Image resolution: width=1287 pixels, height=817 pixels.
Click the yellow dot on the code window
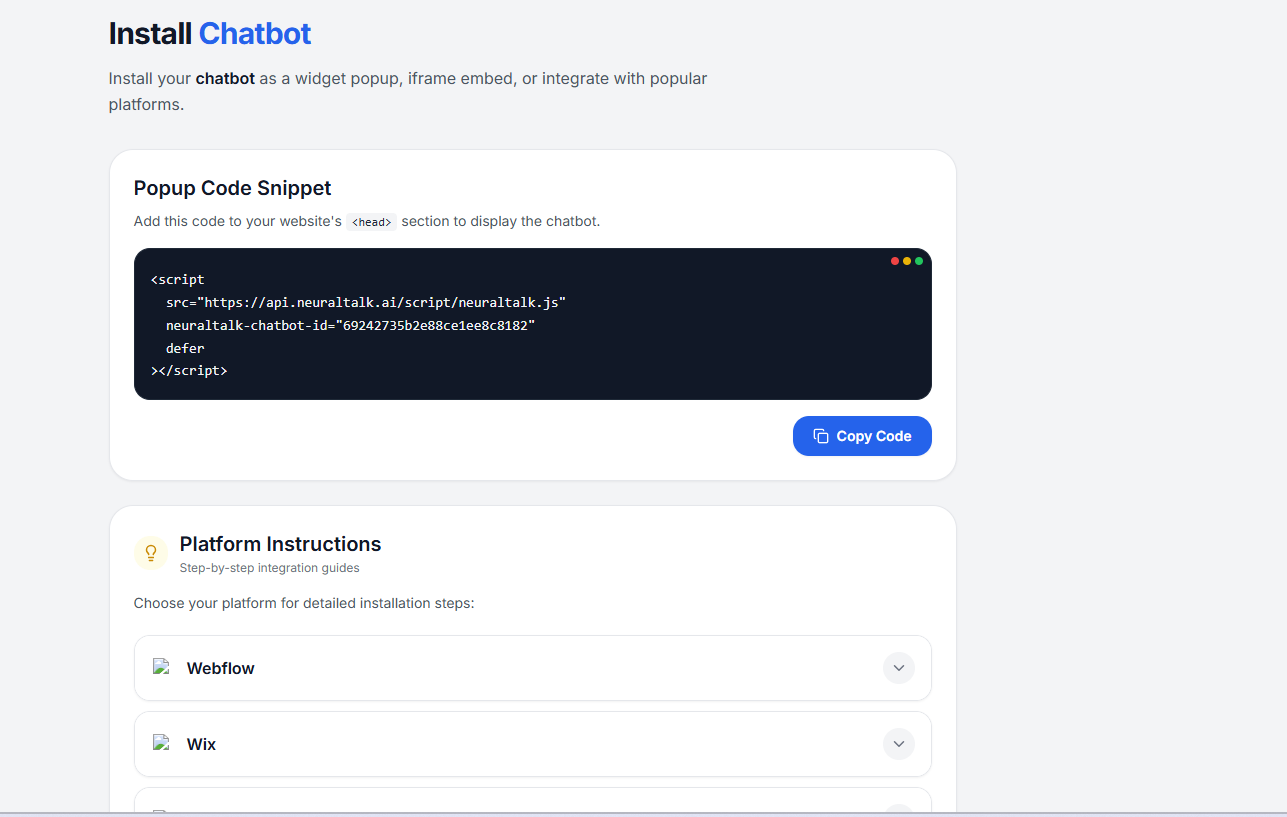pos(907,260)
